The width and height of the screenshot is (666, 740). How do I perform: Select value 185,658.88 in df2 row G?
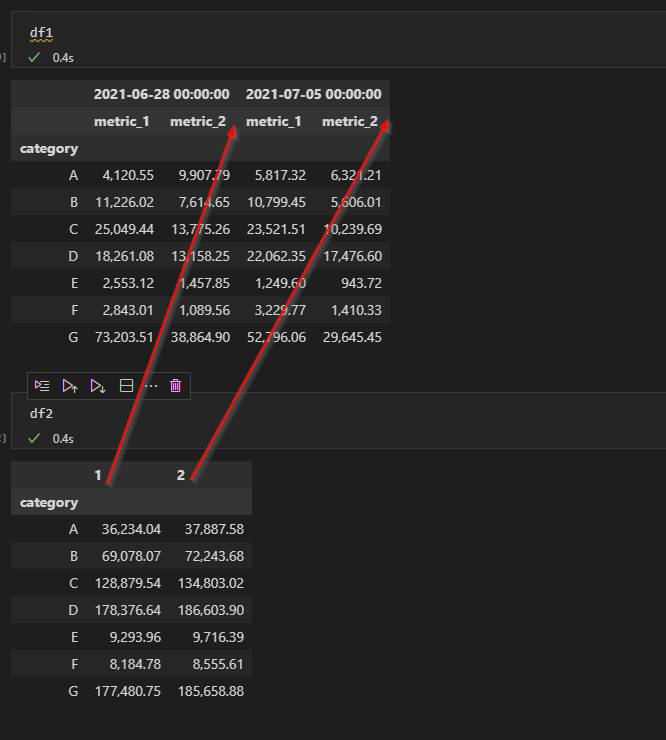pyautogui.click(x=211, y=691)
